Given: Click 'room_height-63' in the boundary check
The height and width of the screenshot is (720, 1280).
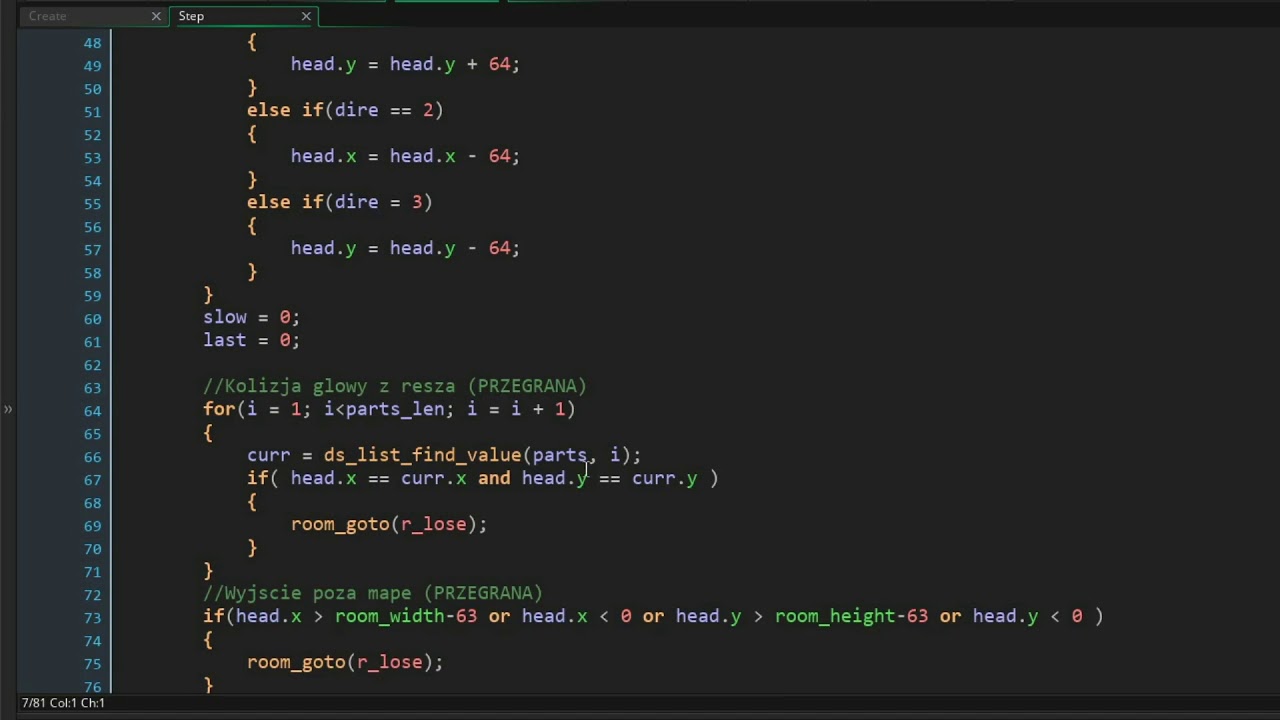Looking at the screenshot, I should 851,616.
